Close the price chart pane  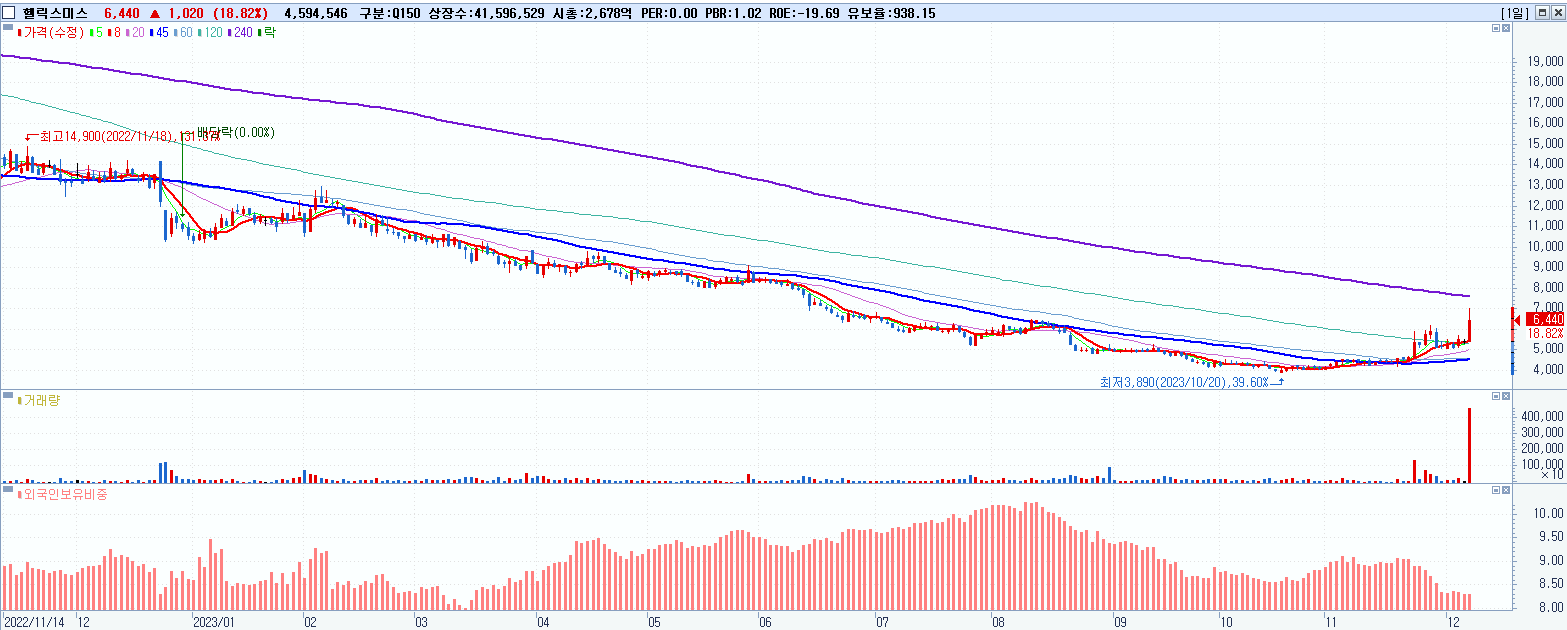(1507, 29)
